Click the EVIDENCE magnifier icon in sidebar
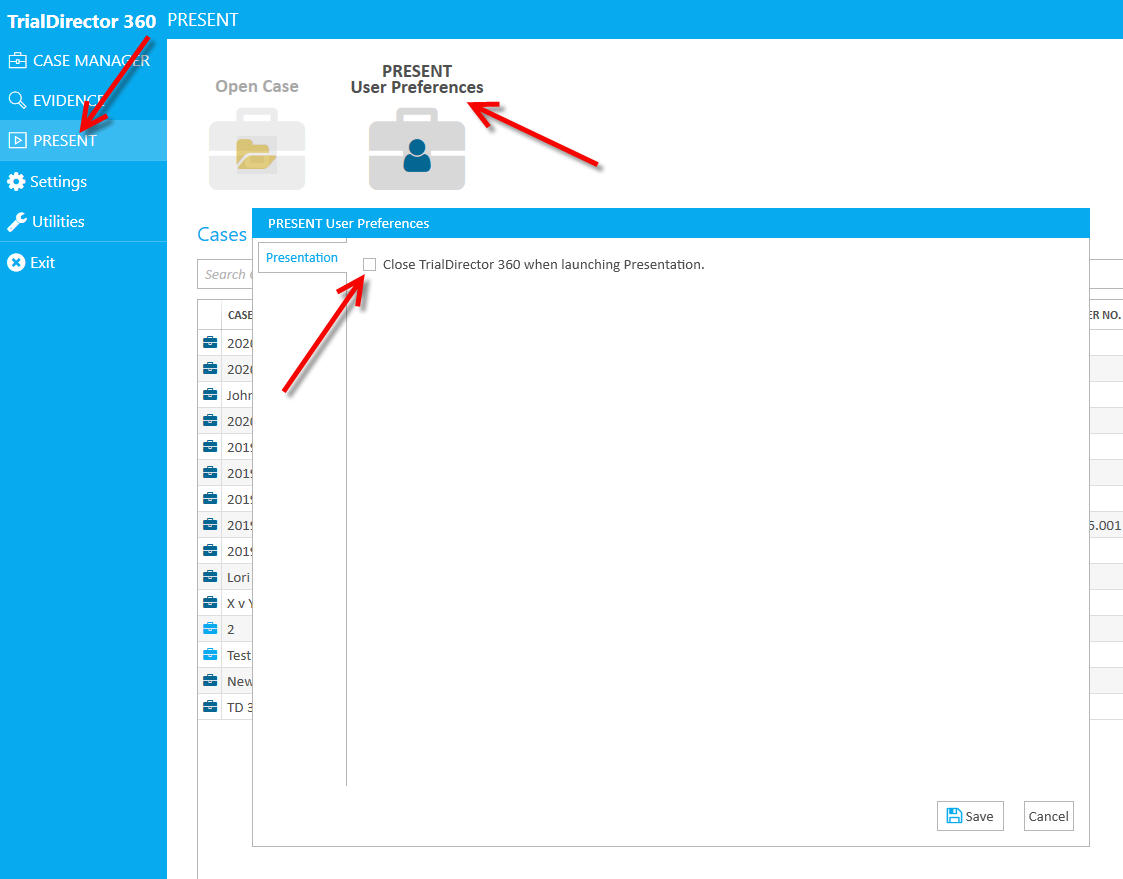Viewport: 1123px width, 879px height. (17, 100)
